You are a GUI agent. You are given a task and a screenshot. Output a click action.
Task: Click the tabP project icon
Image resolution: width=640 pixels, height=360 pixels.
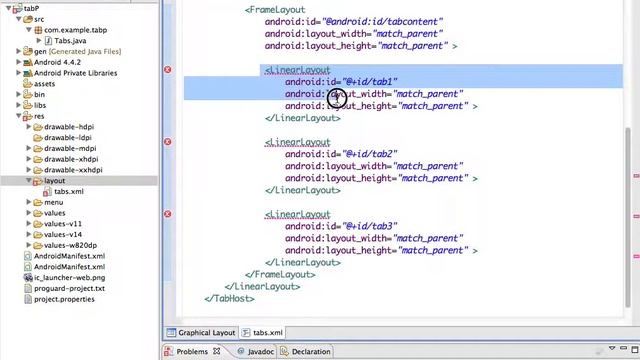18,9
